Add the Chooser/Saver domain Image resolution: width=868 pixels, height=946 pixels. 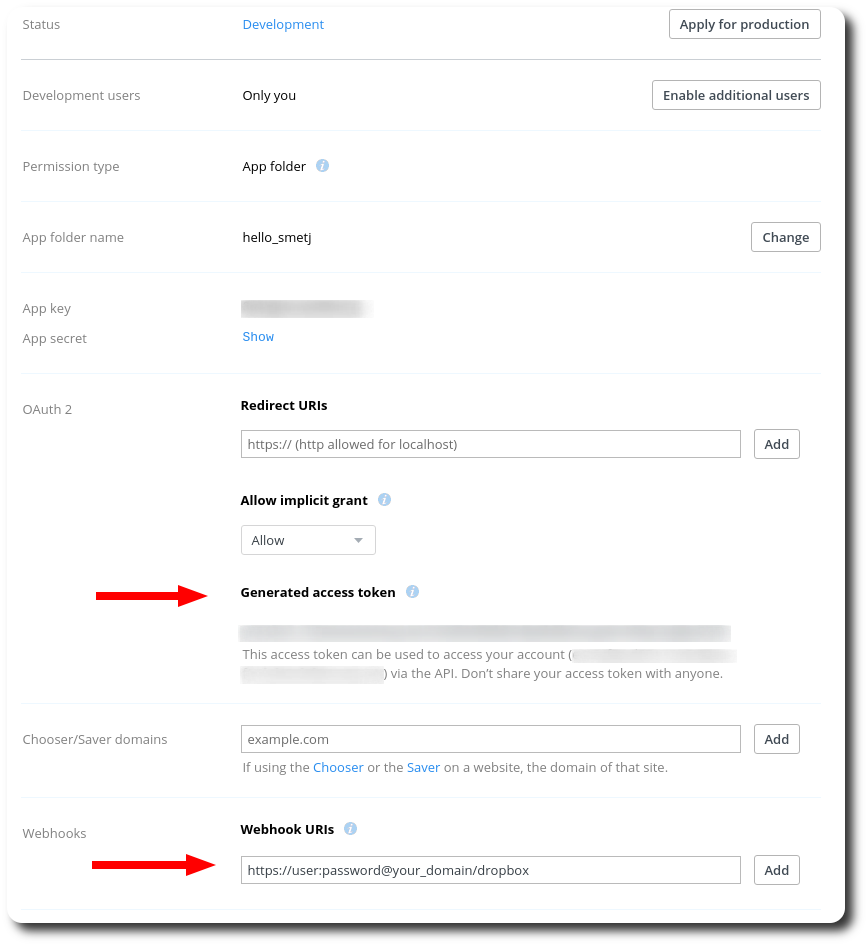[x=776, y=739]
